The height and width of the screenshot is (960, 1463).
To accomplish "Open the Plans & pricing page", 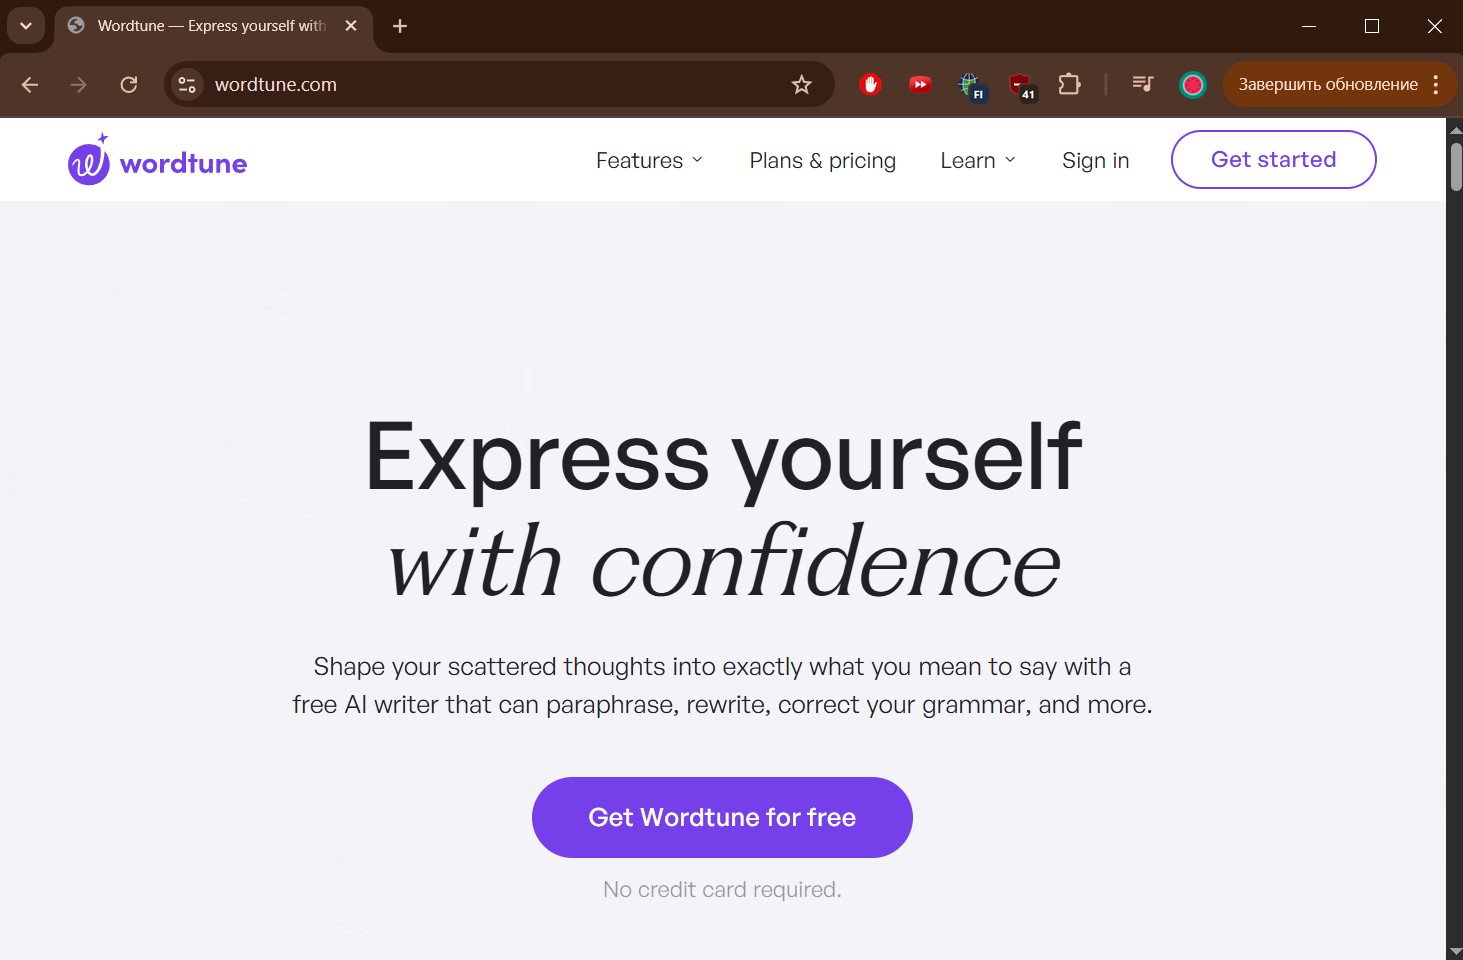I will point(822,161).
